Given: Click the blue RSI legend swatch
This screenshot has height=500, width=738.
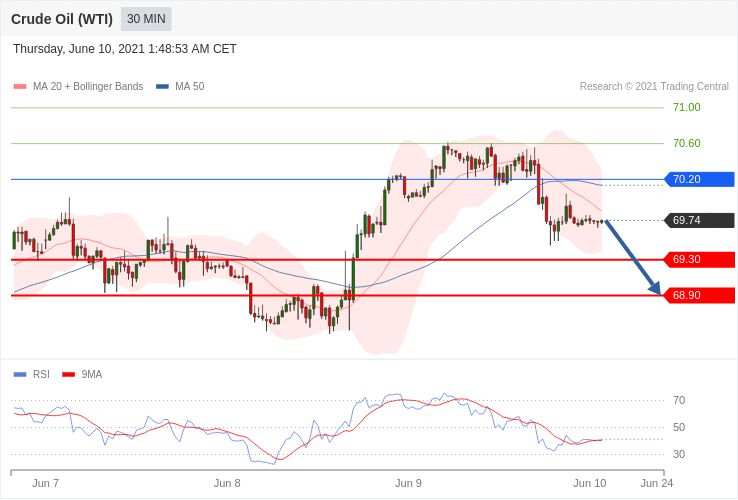Looking at the screenshot, I should (20, 375).
